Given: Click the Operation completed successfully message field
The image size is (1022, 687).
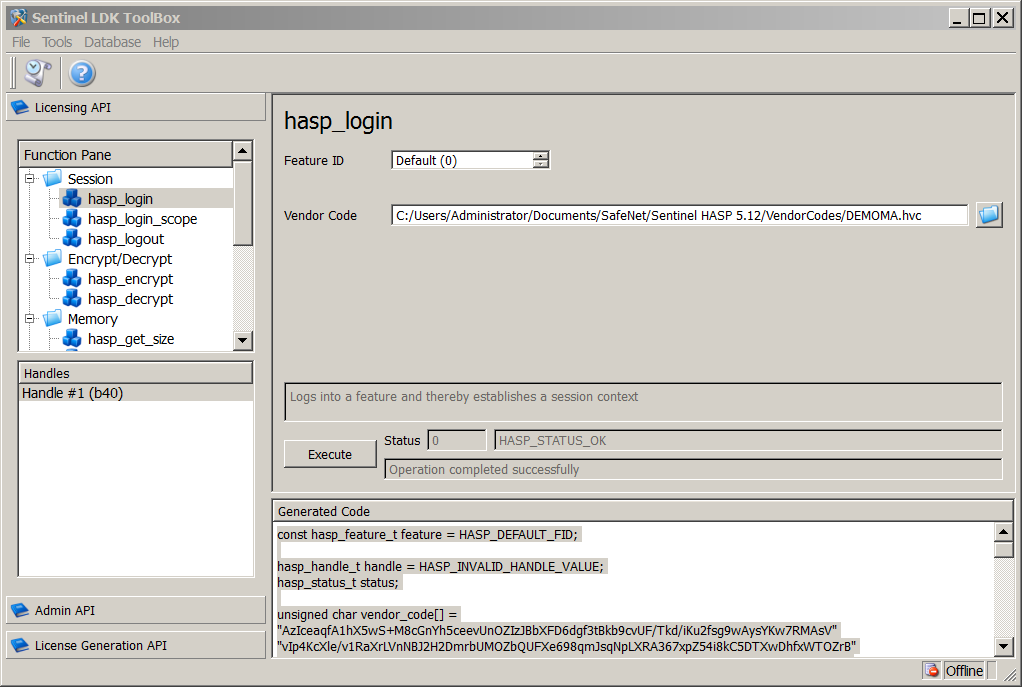Looking at the screenshot, I should (694, 469).
